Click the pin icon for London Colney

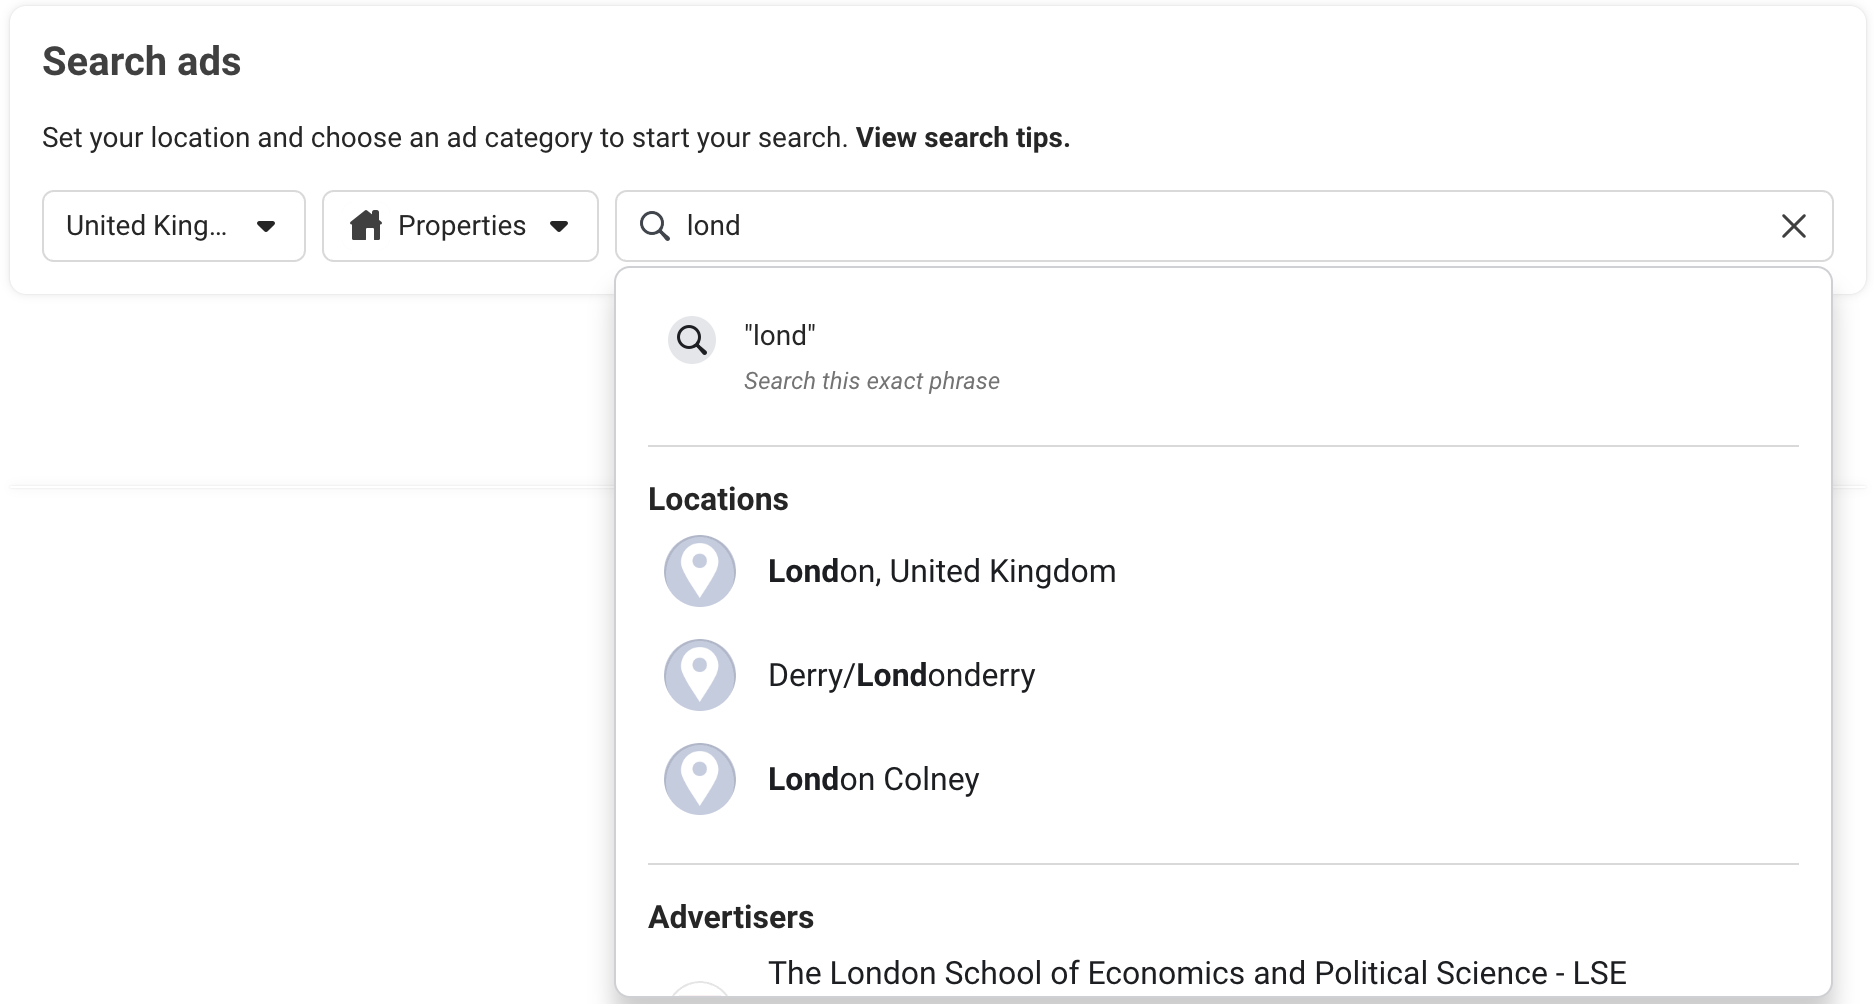[x=700, y=779]
